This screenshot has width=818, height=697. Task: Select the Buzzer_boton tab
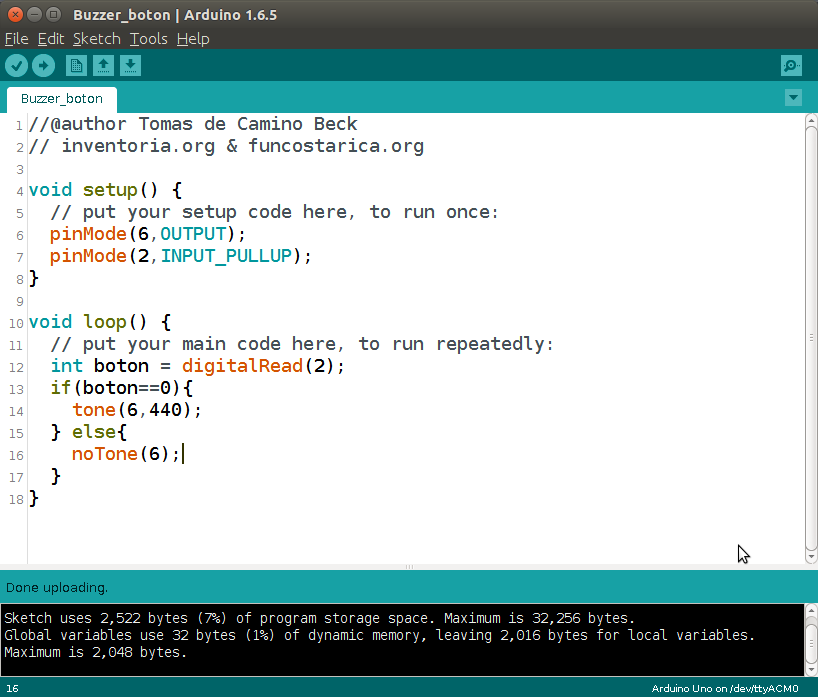[62, 99]
